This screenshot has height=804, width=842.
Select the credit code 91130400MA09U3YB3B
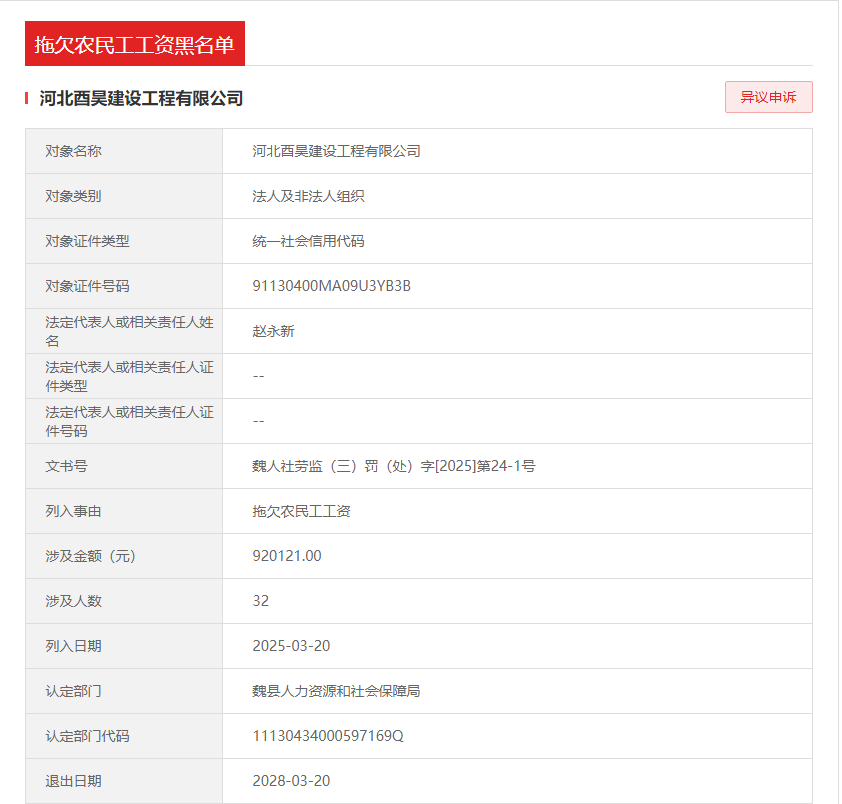point(331,286)
